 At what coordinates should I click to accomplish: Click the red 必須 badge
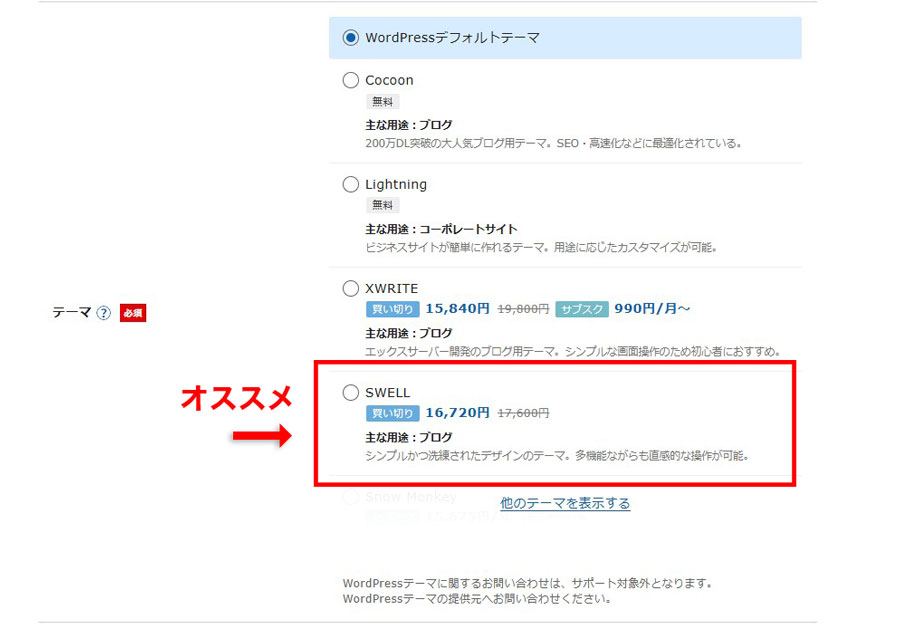coord(133,313)
